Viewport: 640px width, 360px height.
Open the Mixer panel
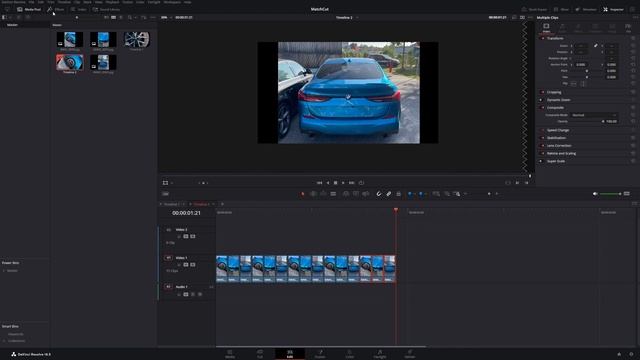(x=562, y=9)
